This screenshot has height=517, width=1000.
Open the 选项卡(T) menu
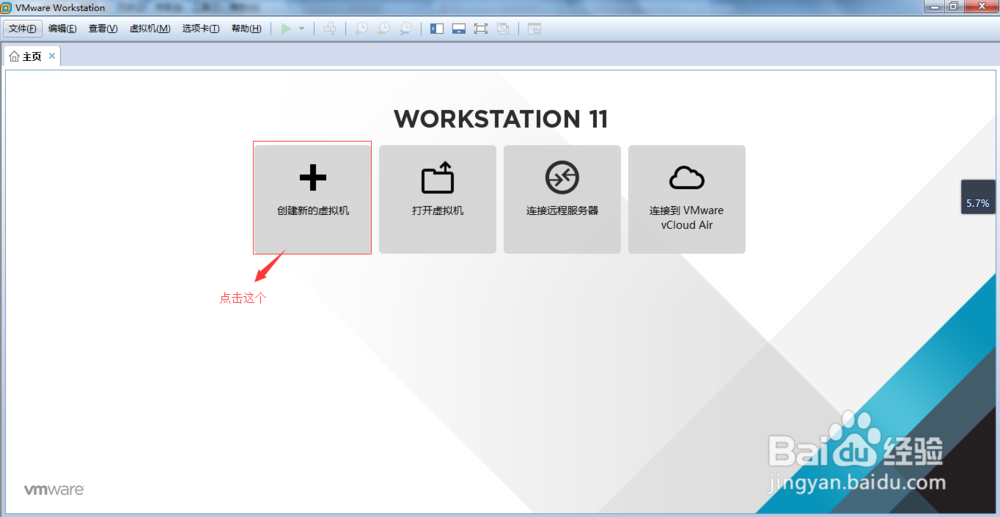pos(201,29)
